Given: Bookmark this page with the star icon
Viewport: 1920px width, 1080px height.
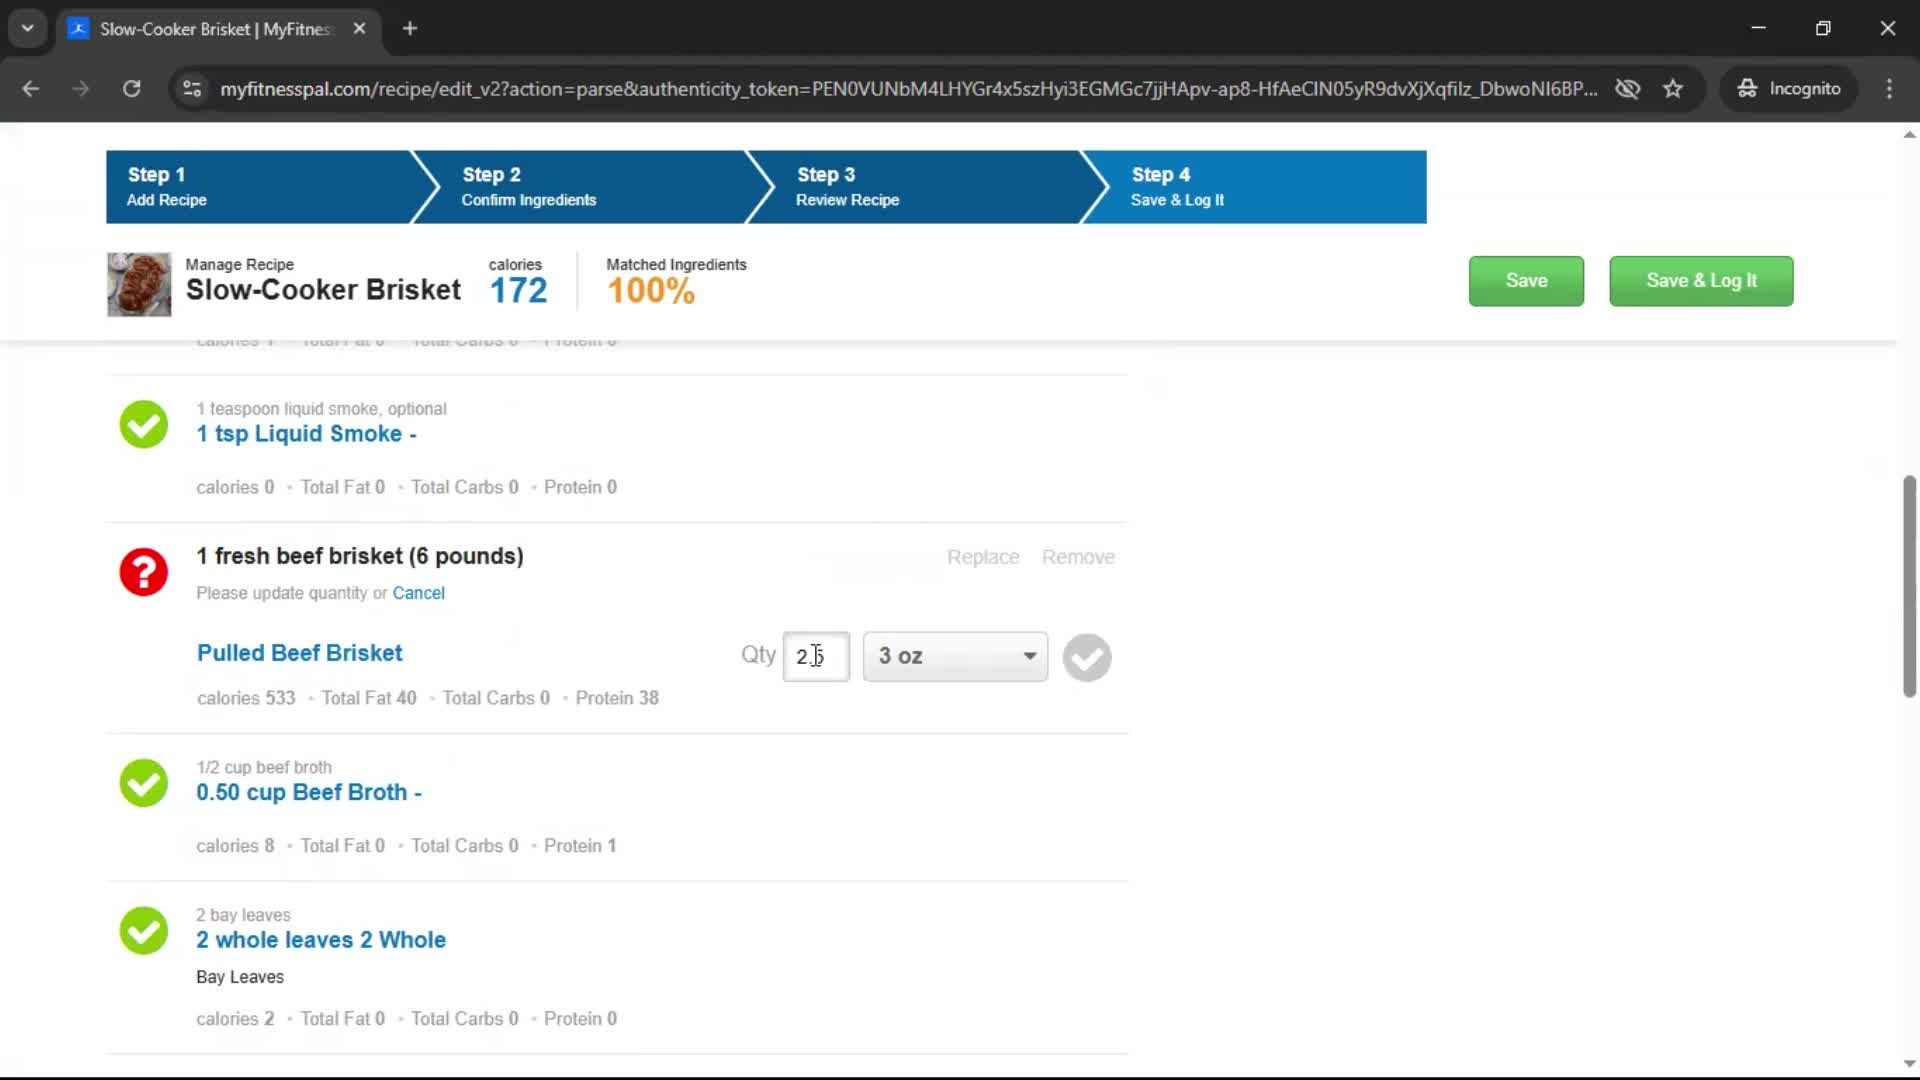Looking at the screenshot, I should point(1673,88).
